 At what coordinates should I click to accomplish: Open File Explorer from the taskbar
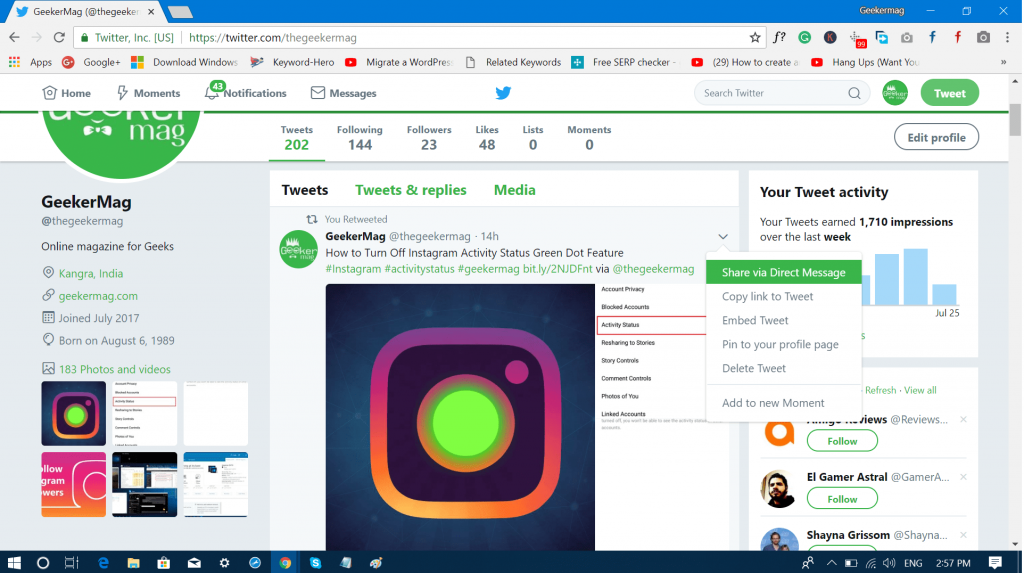click(133, 563)
